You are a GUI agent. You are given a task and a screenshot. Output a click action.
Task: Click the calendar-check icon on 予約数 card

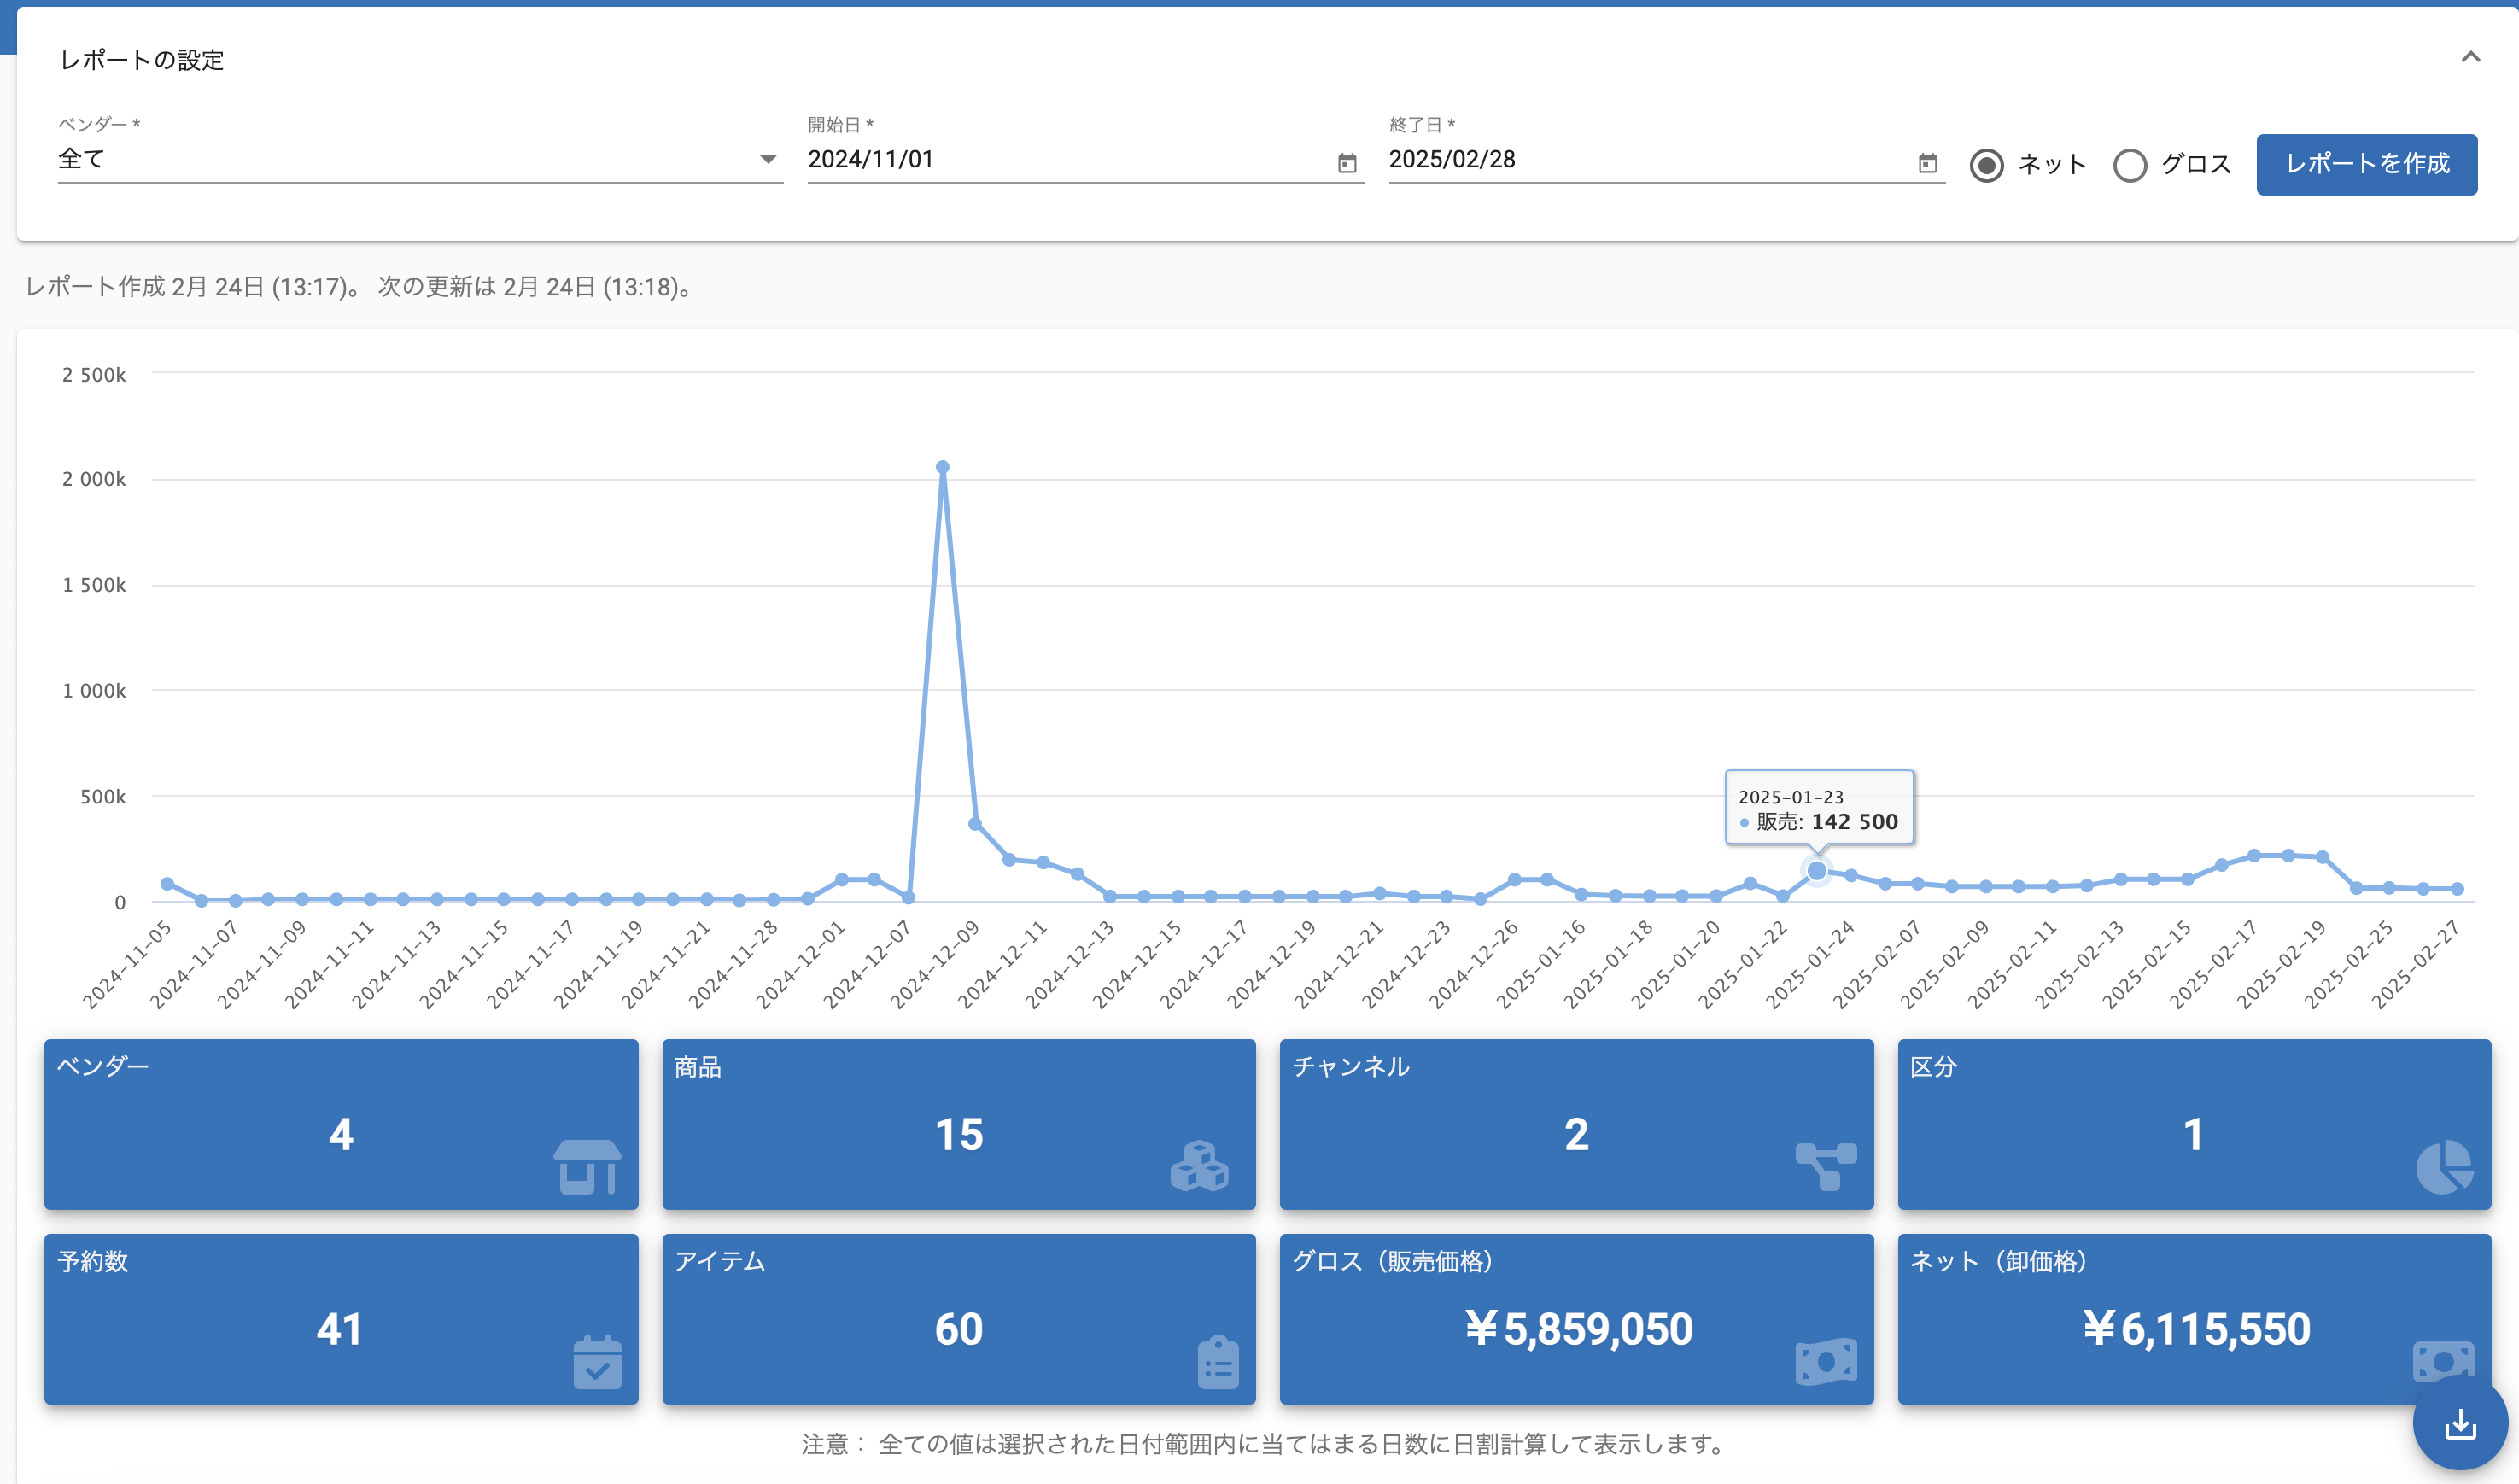[x=597, y=1361]
